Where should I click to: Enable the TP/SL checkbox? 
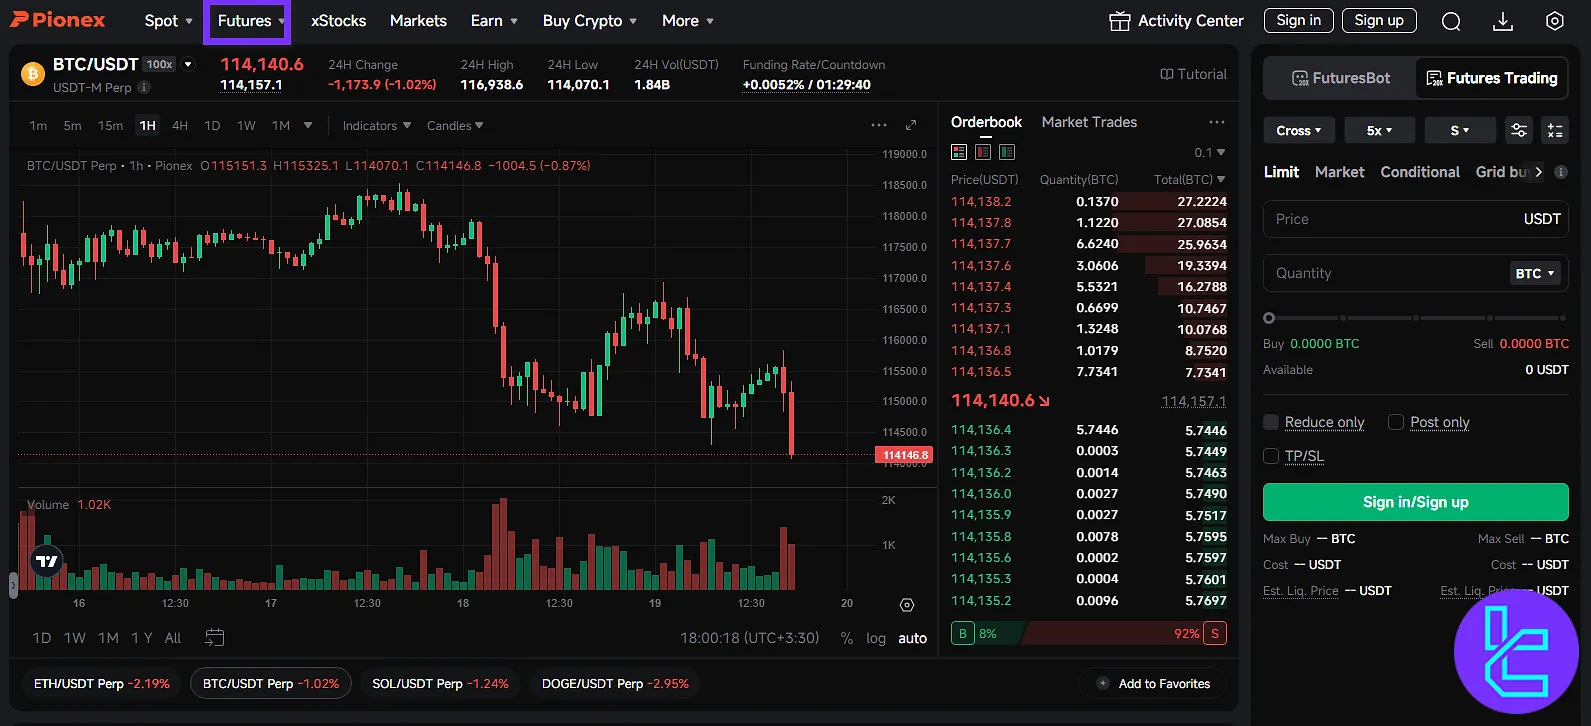point(1271,456)
